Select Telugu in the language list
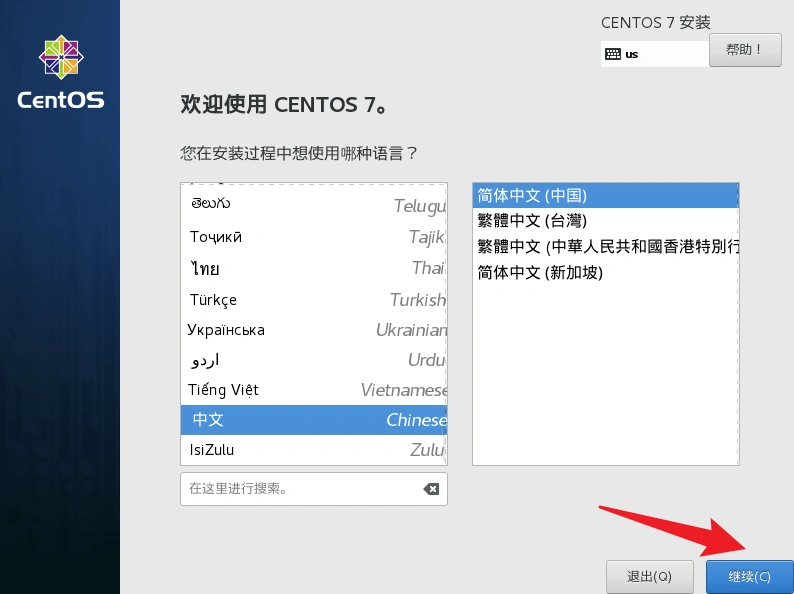 pyautogui.click(x=313, y=204)
